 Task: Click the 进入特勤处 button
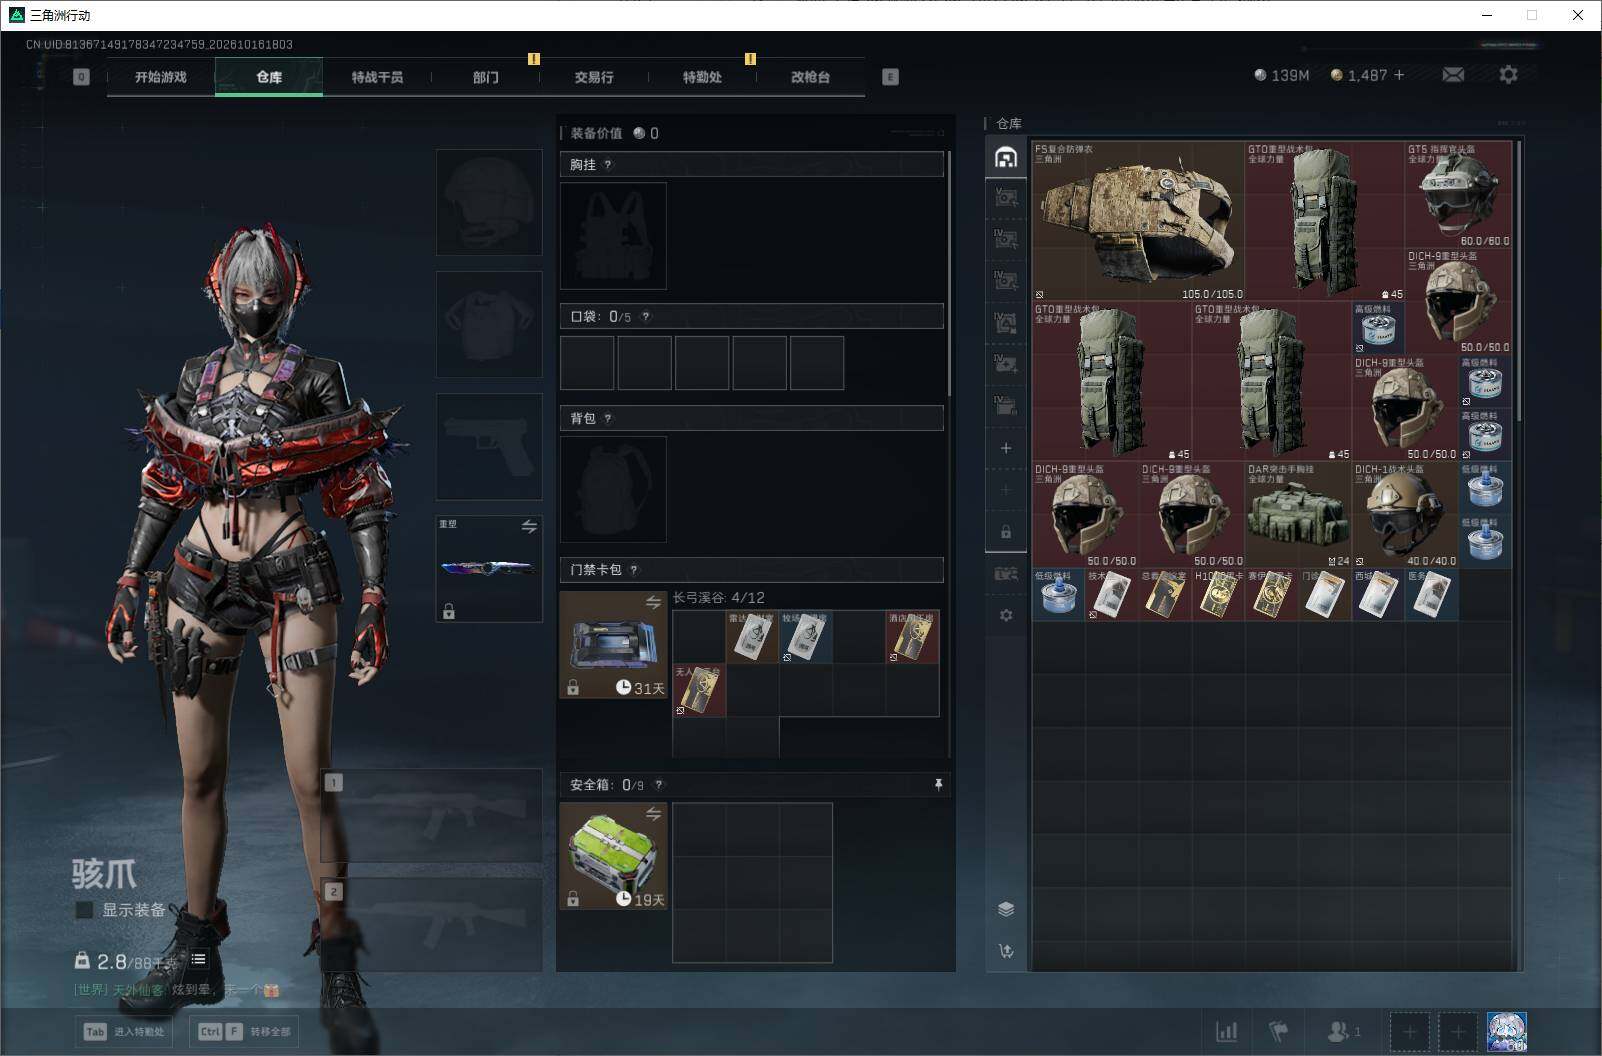point(124,1031)
